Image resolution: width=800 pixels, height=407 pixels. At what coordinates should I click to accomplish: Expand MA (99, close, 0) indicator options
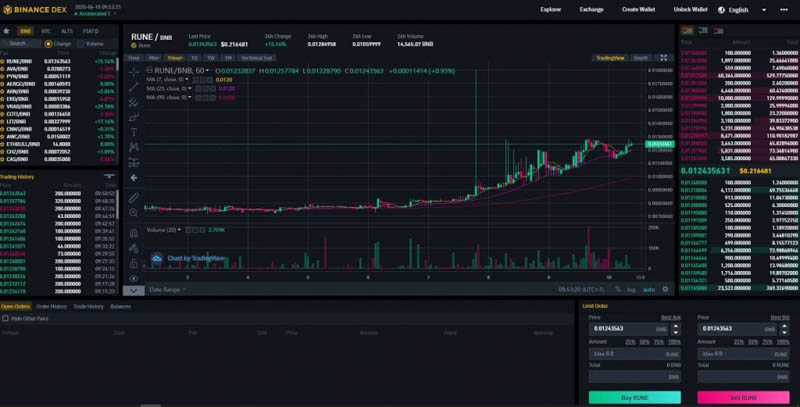[x=190, y=97]
